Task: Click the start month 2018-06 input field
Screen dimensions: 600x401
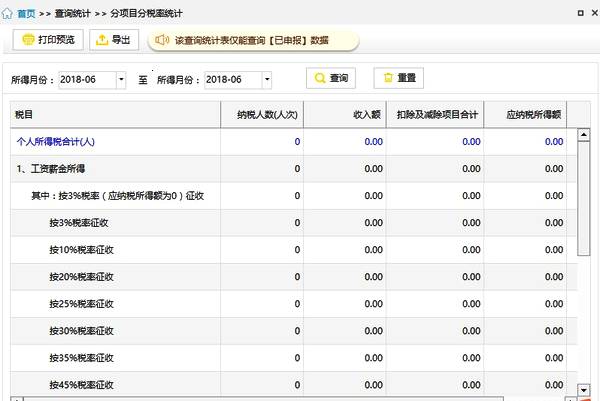Action: [86, 79]
